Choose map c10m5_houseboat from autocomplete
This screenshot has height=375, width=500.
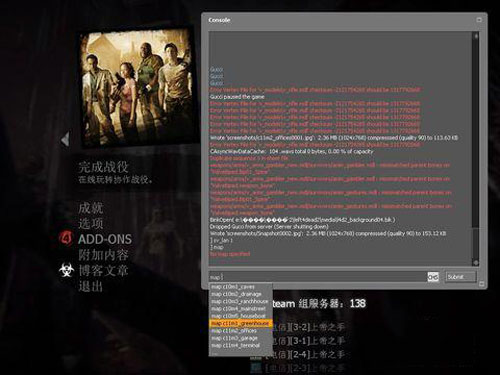(x=240, y=316)
